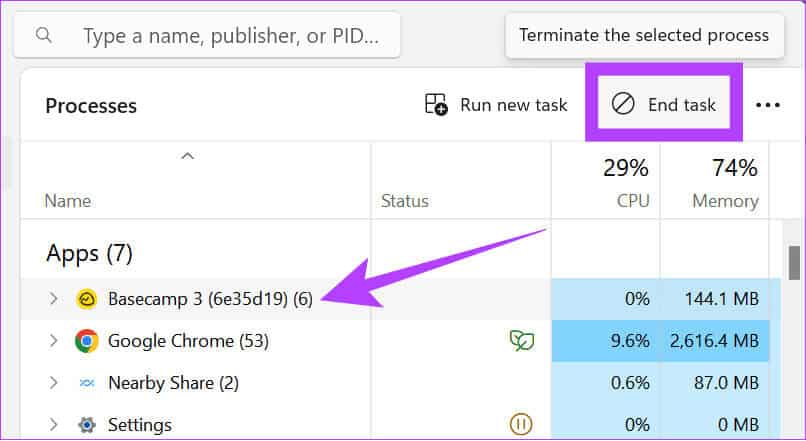
Task: Click the search magnifier icon
Action: pos(44,35)
